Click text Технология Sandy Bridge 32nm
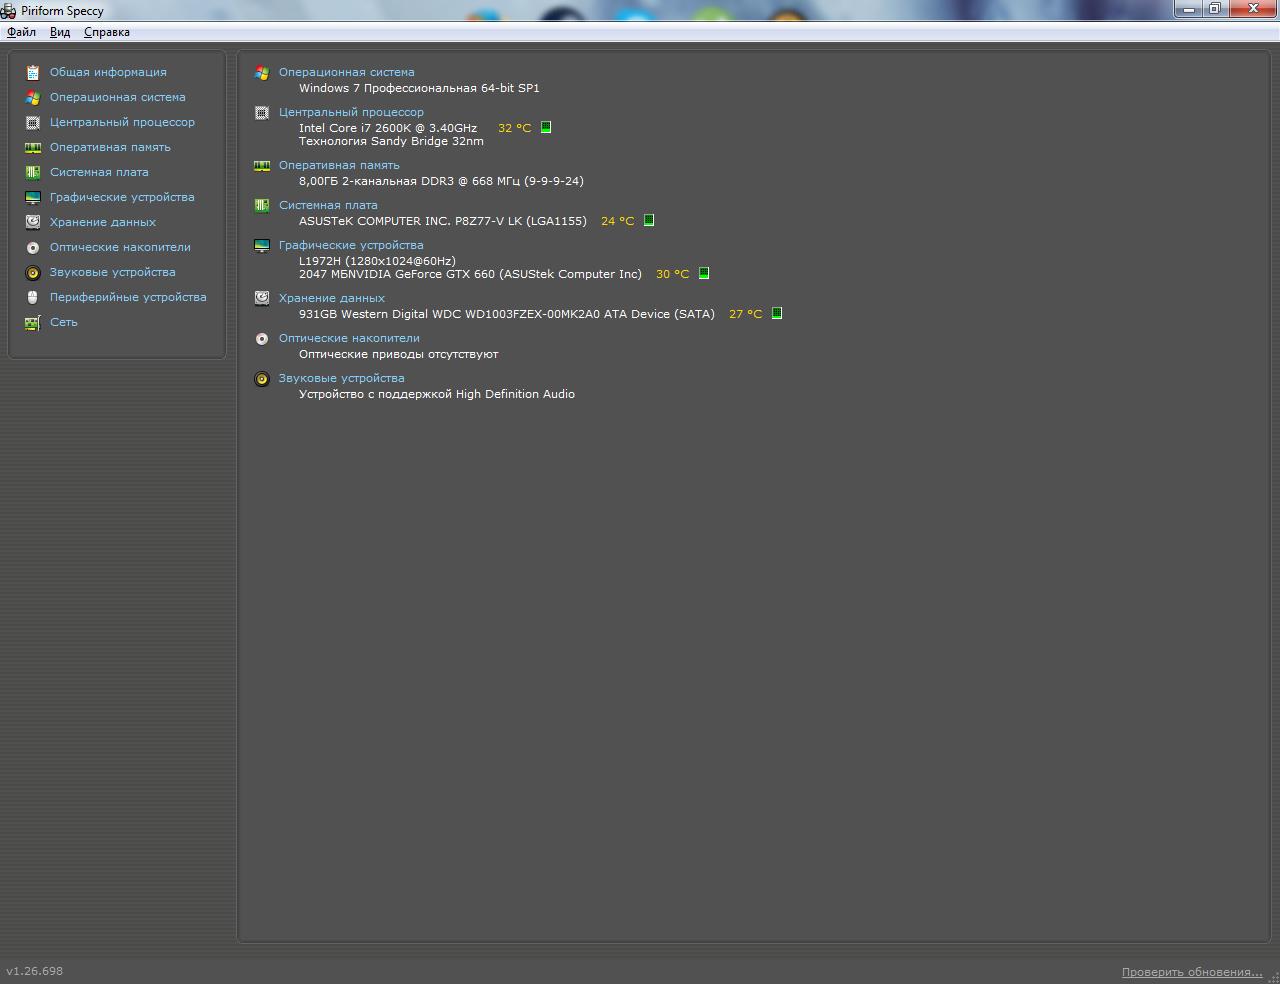The image size is (1280, 984). click(x=391, y=141)
